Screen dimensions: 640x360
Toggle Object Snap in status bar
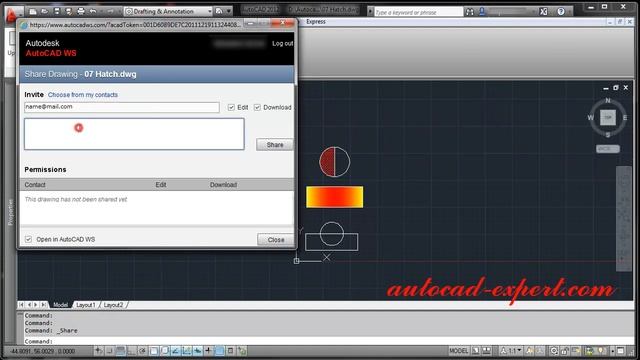153,351
